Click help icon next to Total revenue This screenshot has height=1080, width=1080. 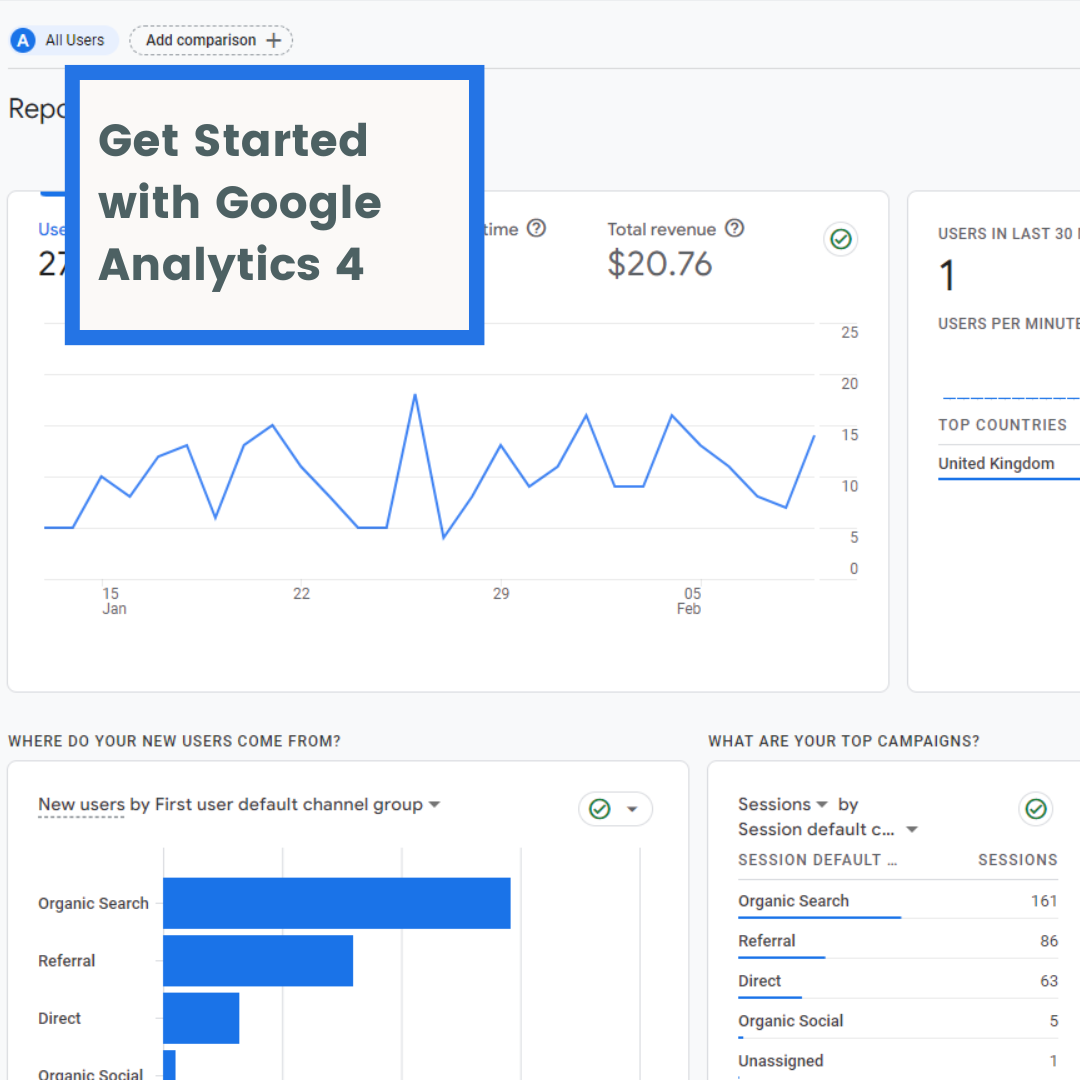coord(735,228)
